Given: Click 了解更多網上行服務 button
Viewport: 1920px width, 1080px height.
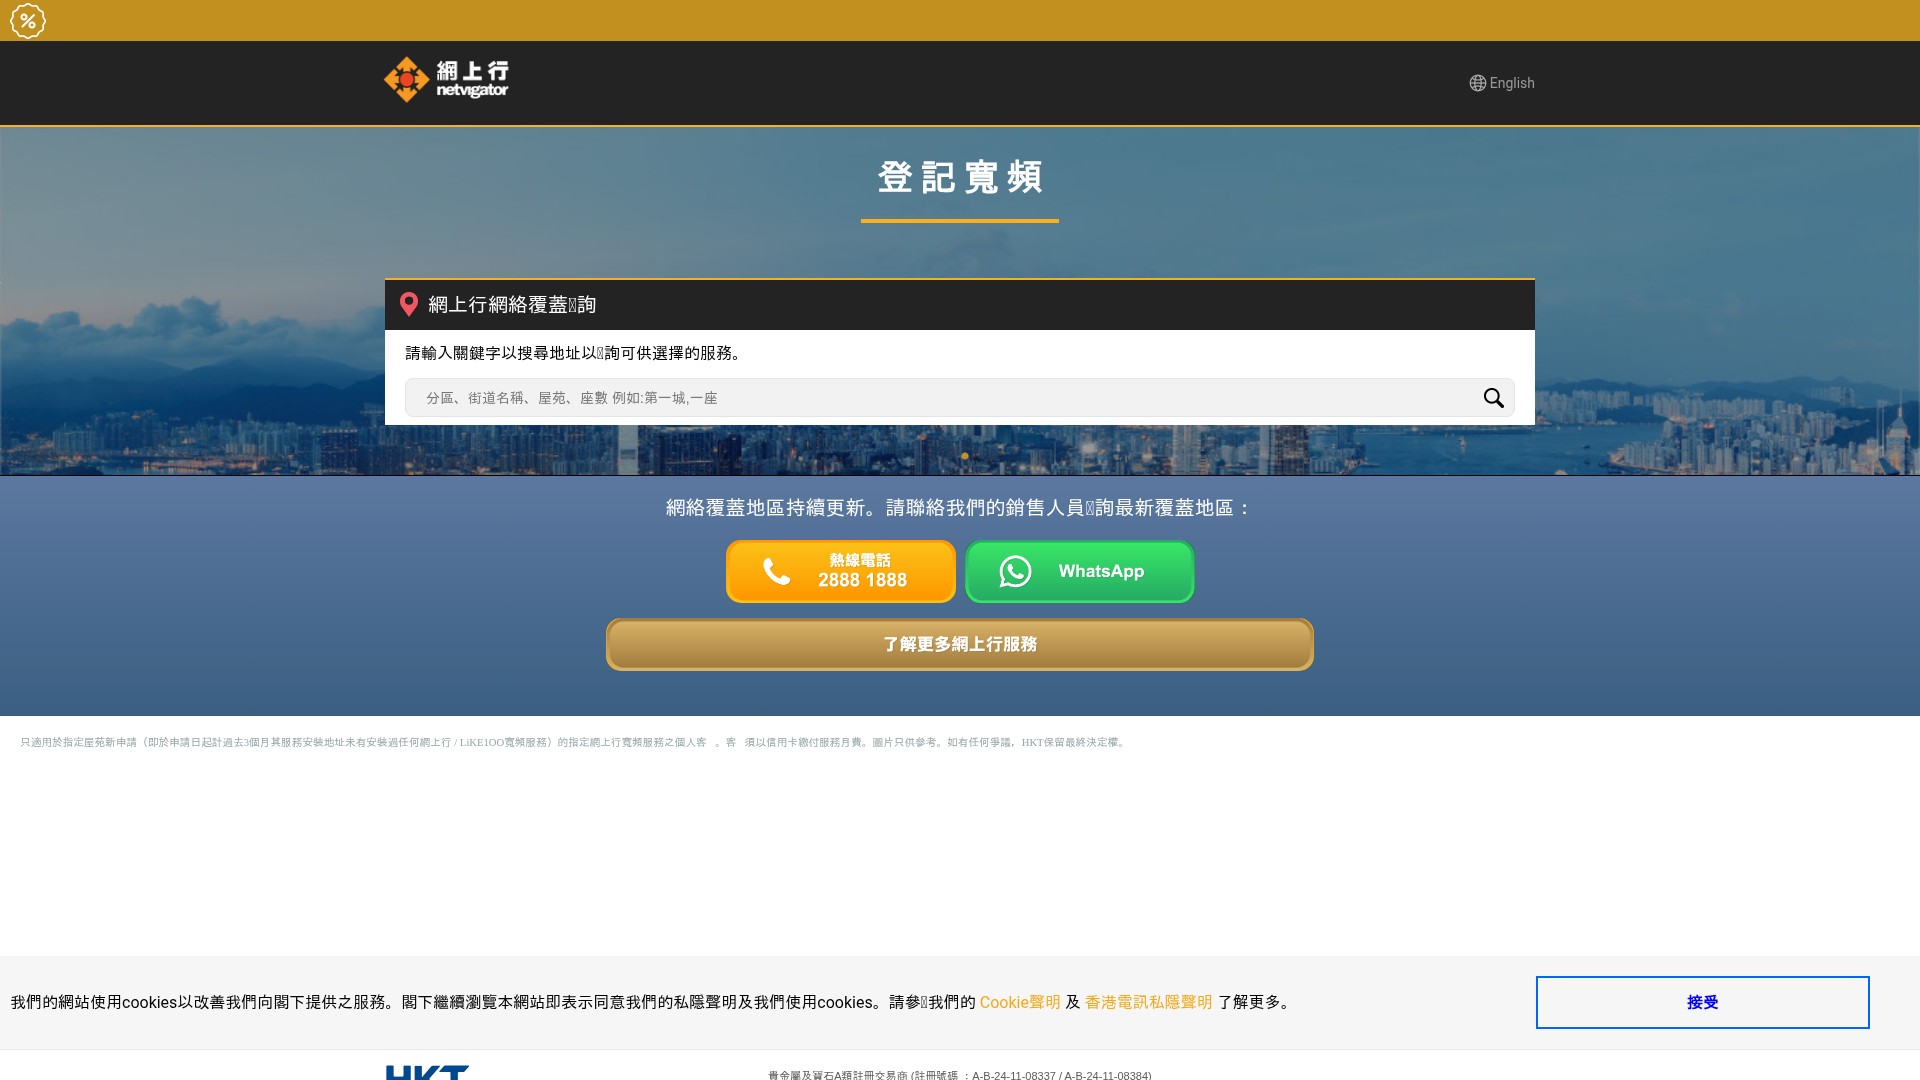Looking at the screenshot, I should [x=960, y=645].
